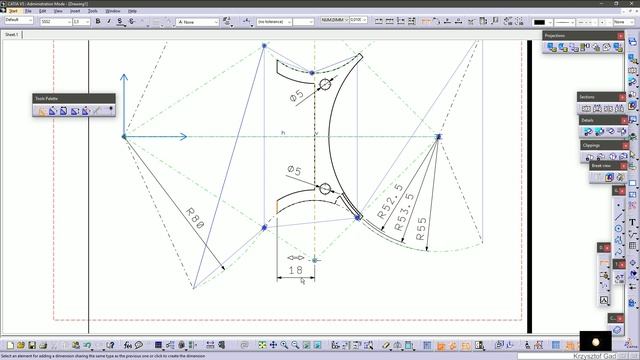Click first detail view icon in Details toolbar
Image resolution: width=640 pixels, height=360 pixels.
[x=588, y=131]
